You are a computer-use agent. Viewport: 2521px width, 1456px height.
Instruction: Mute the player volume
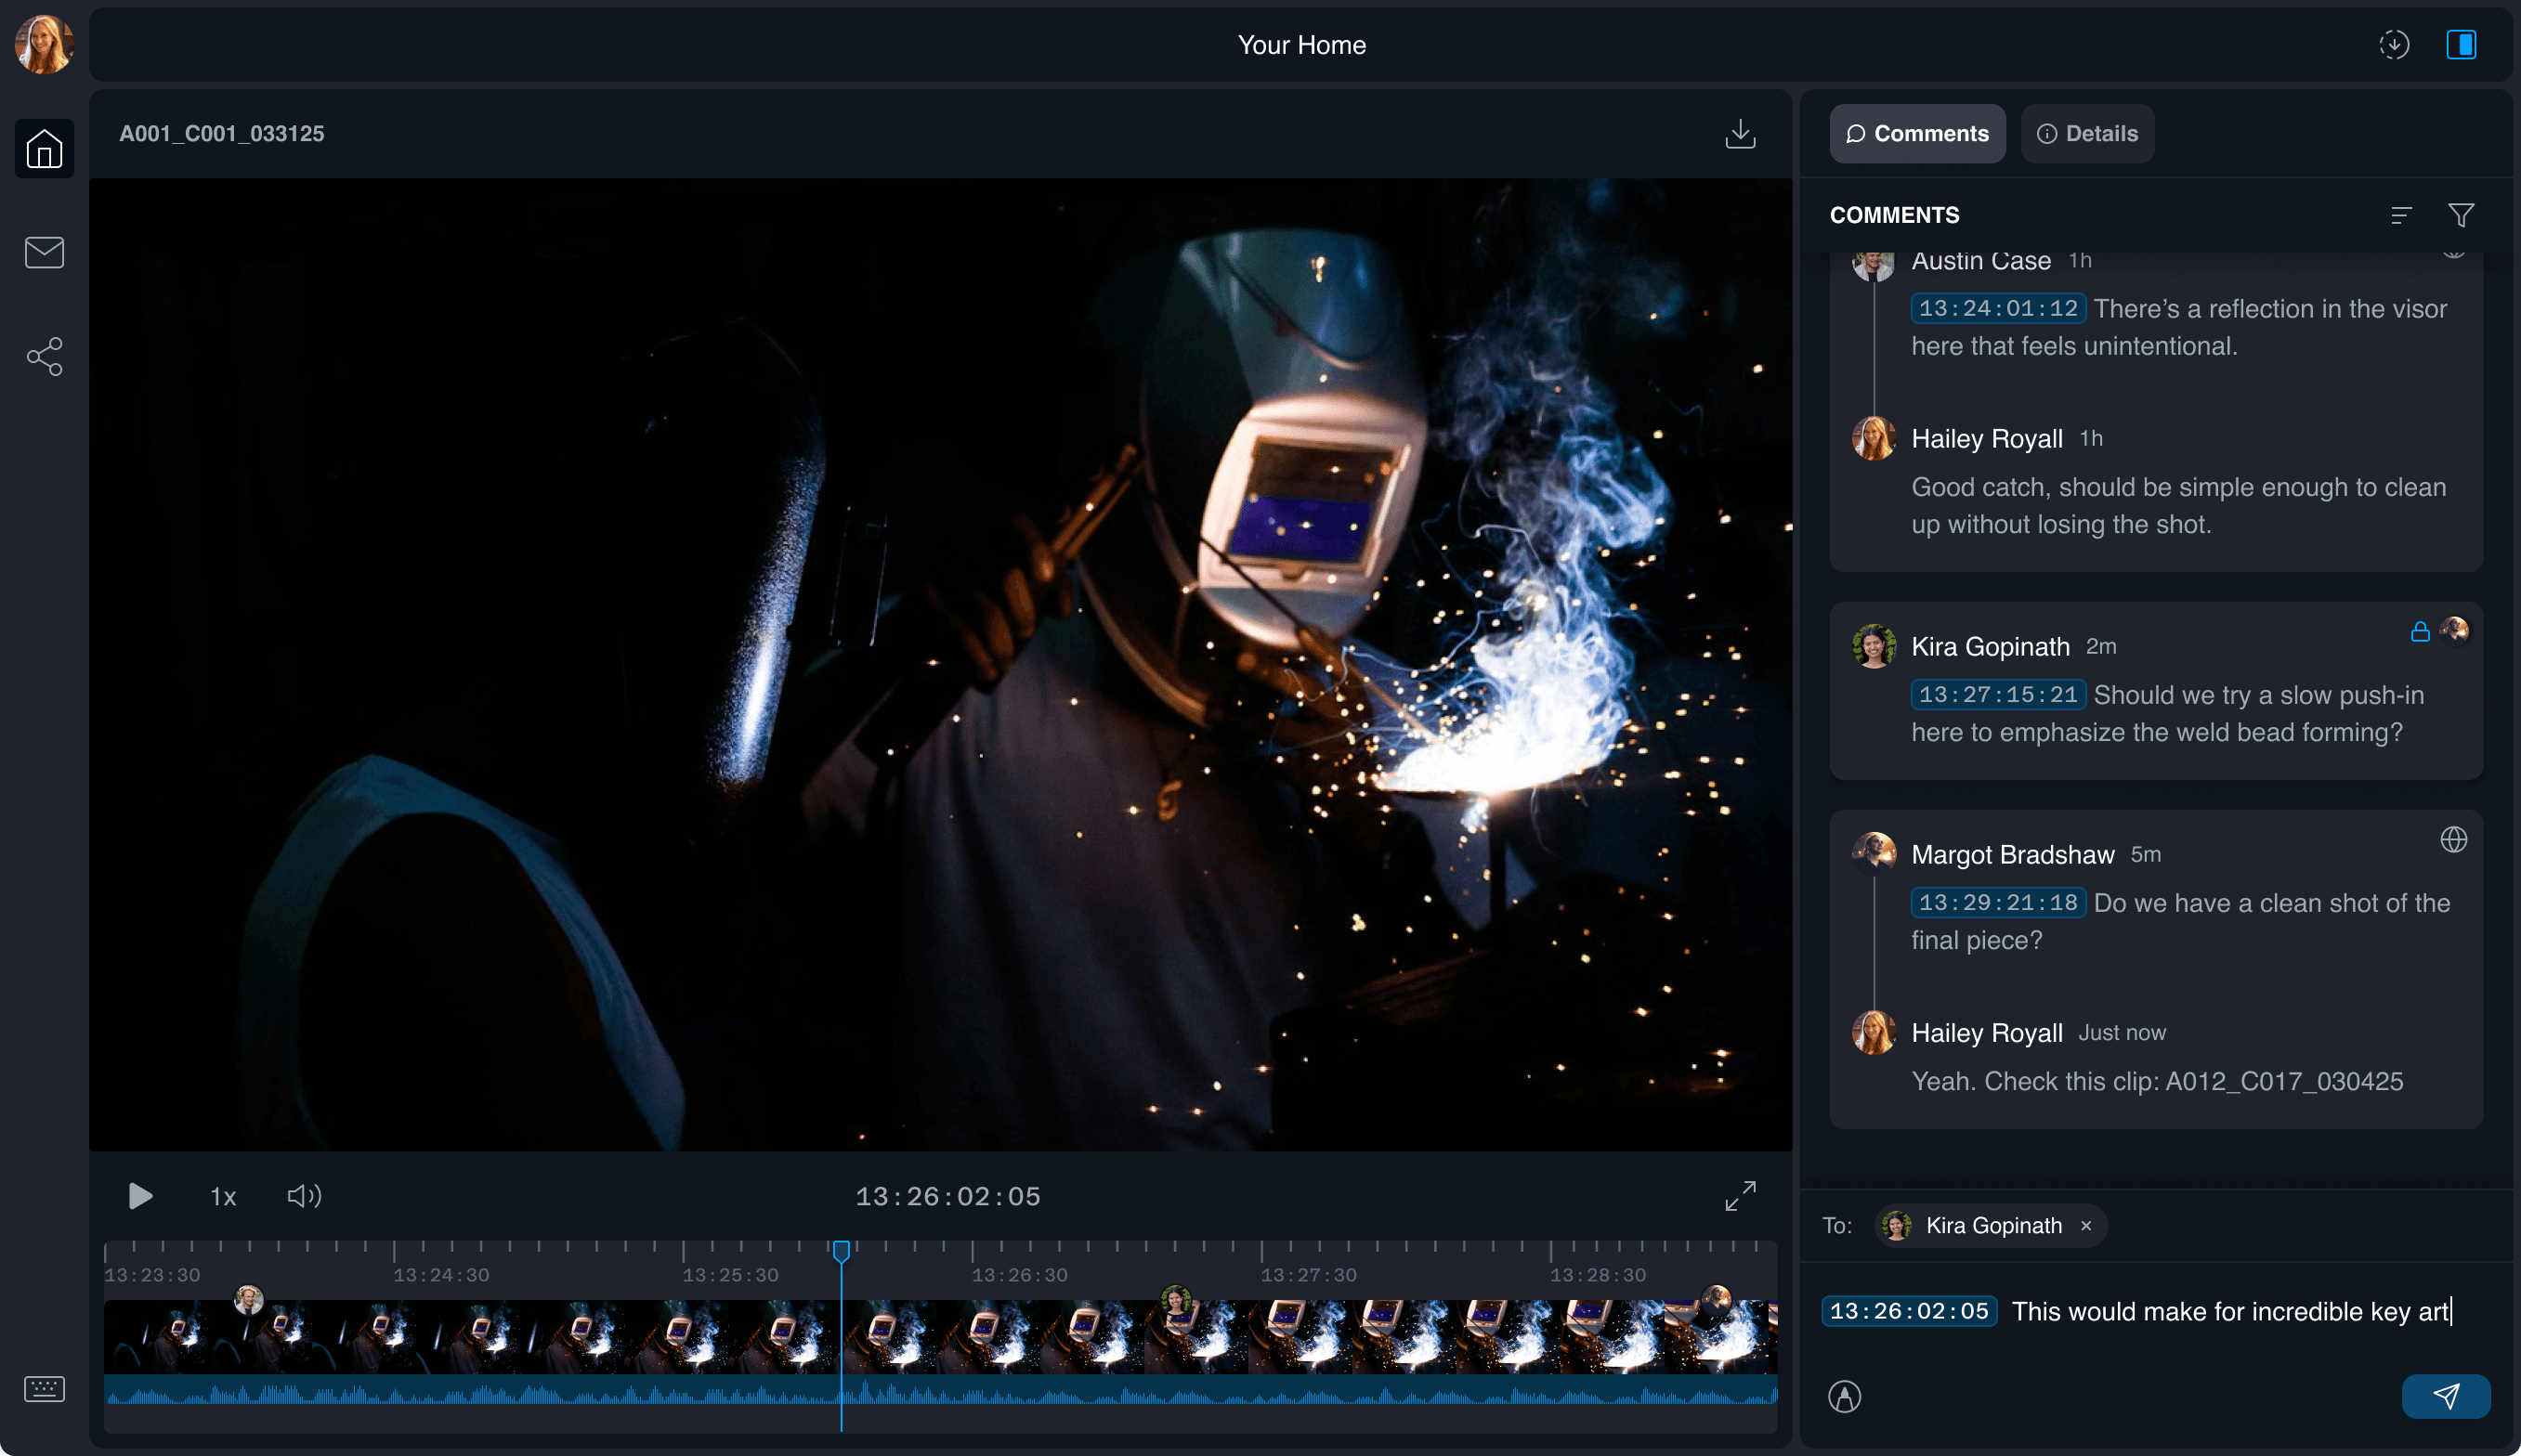tap(304, 1196)
